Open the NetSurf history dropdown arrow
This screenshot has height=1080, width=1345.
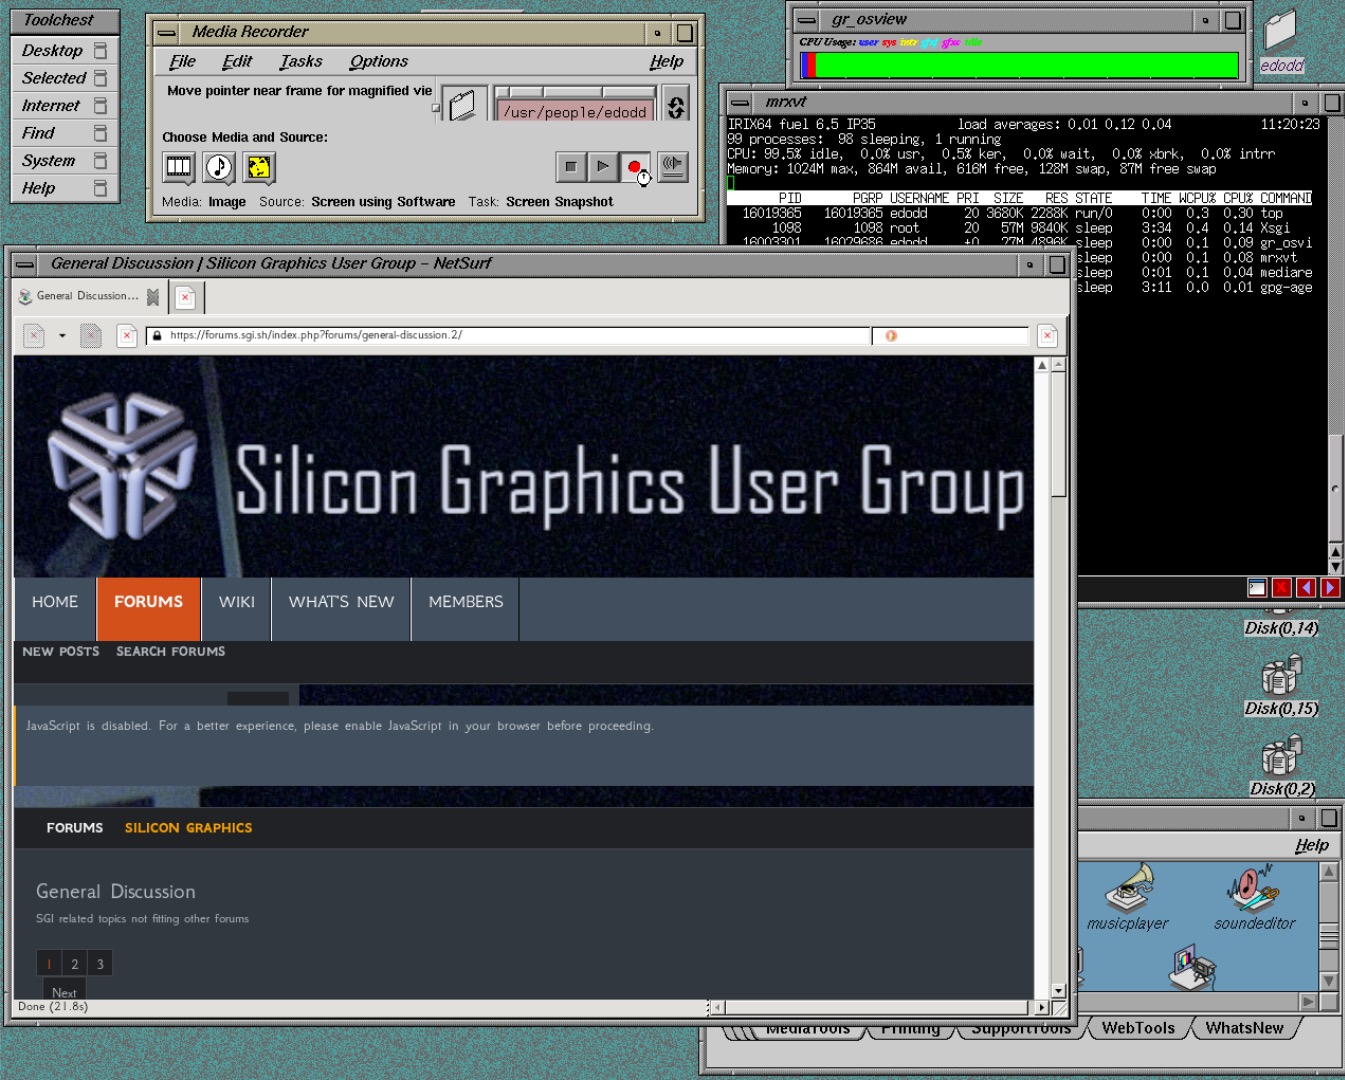pos(62,336)
